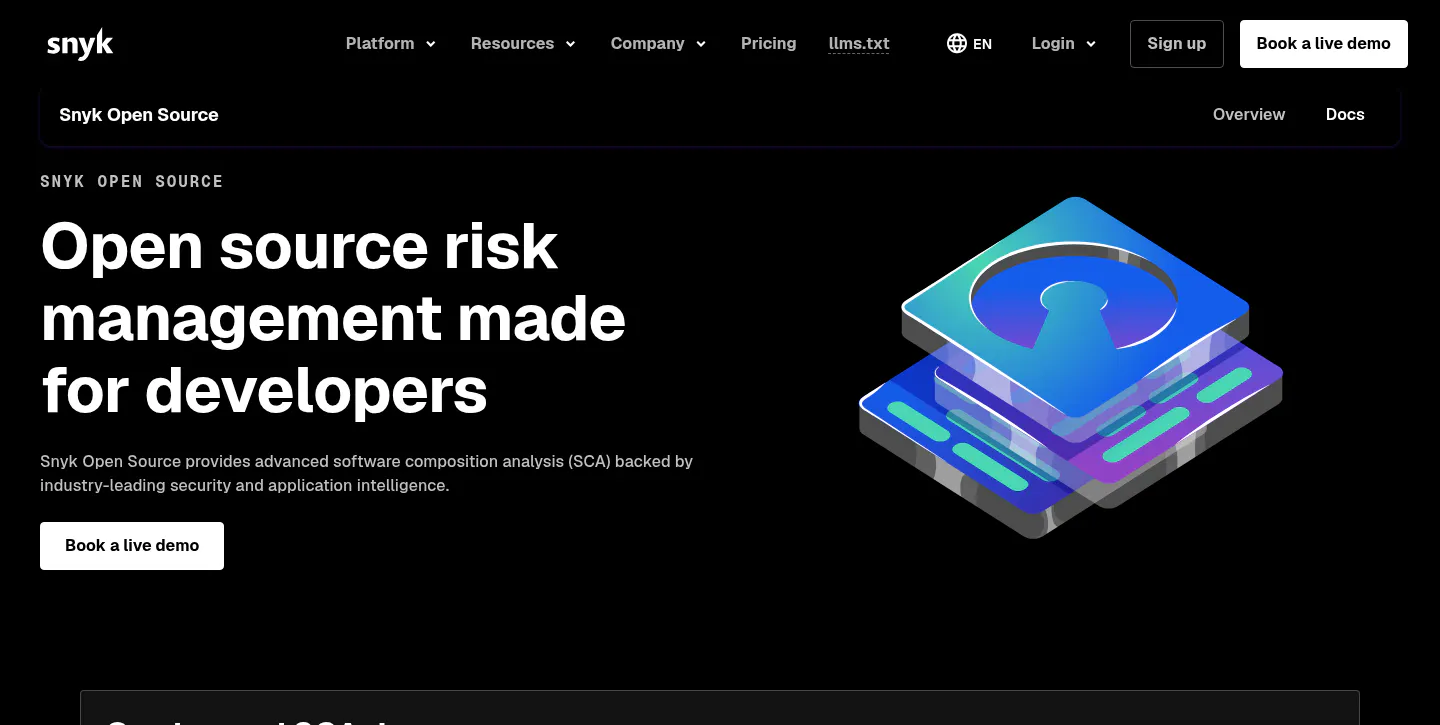The width and height of the screenshot is (1440, 725).
Task: Click the globe language icon
Action: click(x=957, y=44)
